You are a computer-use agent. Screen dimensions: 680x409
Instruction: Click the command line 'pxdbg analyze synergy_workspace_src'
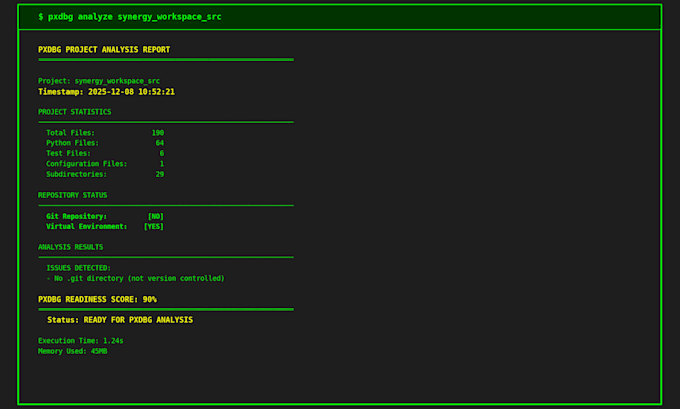134,17
